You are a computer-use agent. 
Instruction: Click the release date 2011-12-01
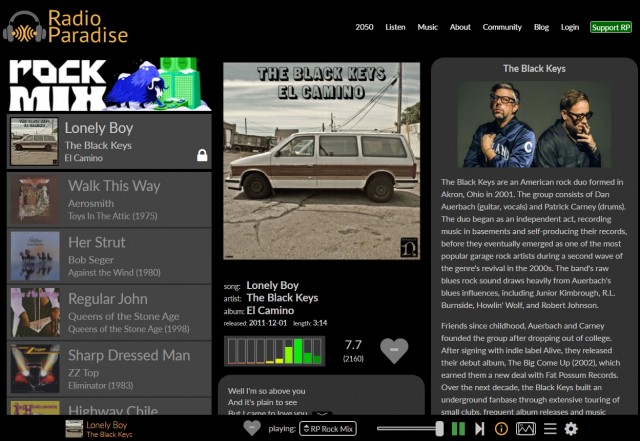(268, 323)
